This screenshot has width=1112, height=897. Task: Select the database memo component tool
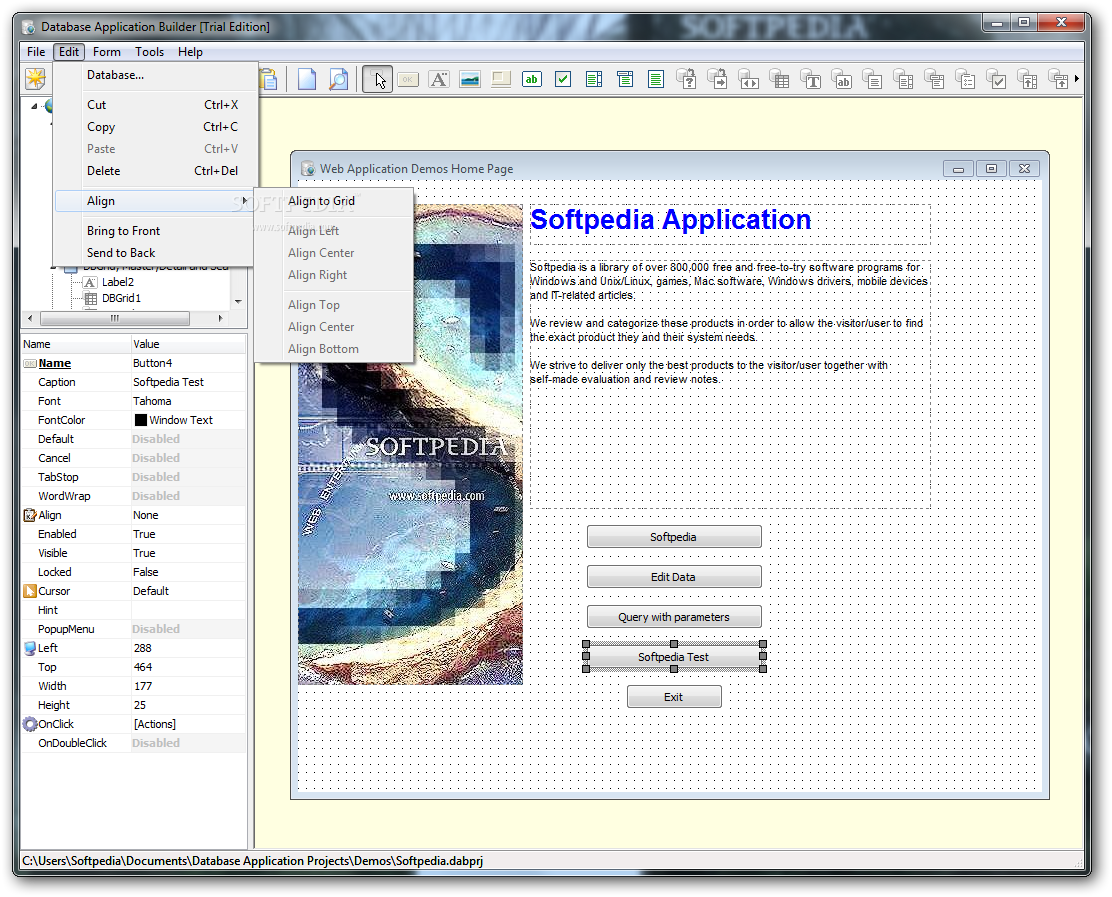pos(873,79)
